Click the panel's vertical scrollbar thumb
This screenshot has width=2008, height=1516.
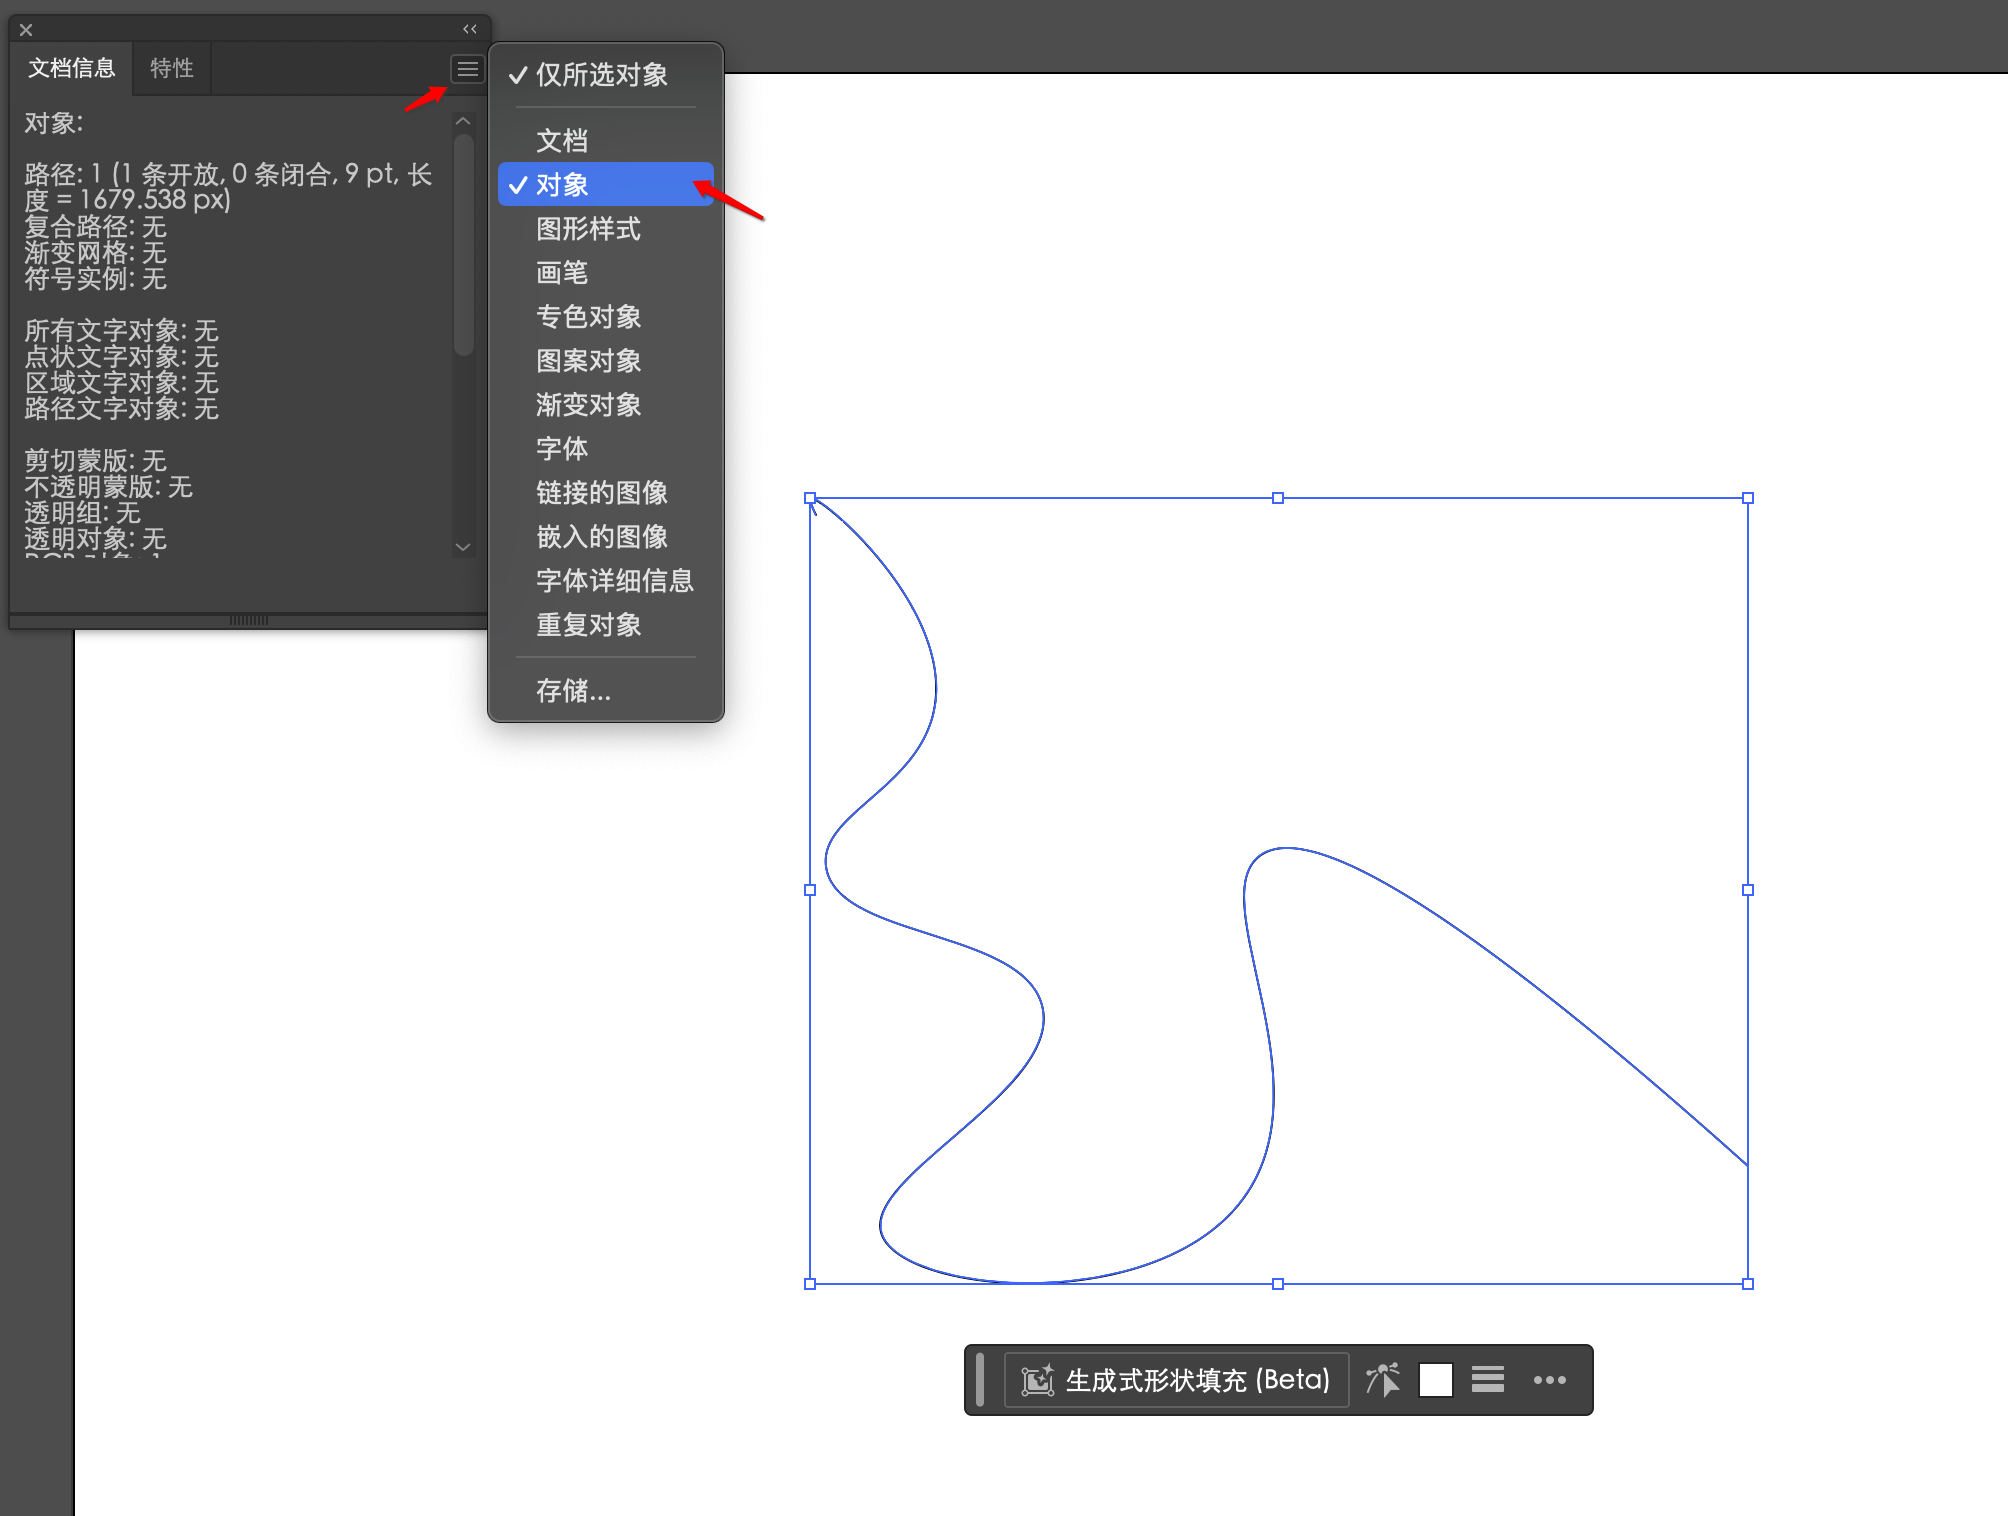click(x=463, y=245)
